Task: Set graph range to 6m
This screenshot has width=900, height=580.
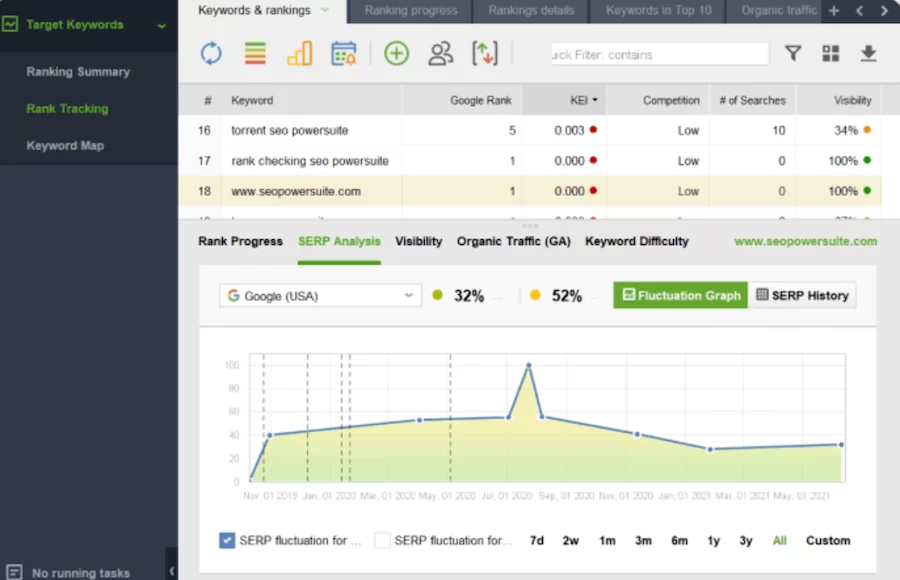Action: point(679,540)
